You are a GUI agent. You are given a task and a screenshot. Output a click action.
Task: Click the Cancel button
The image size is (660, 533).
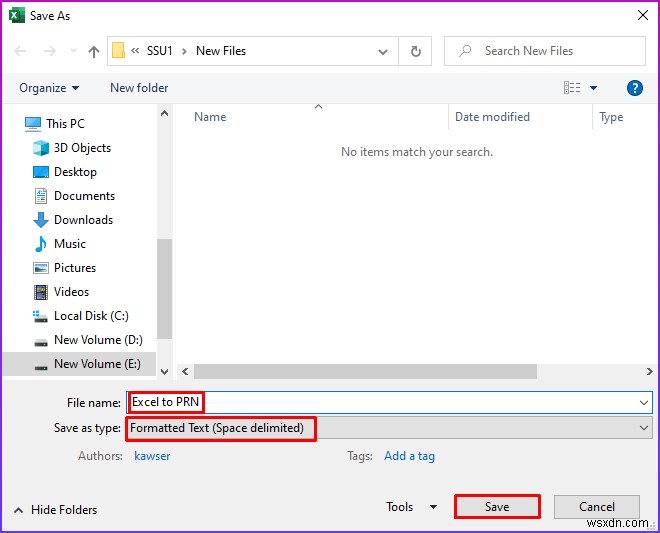(596, 507)
